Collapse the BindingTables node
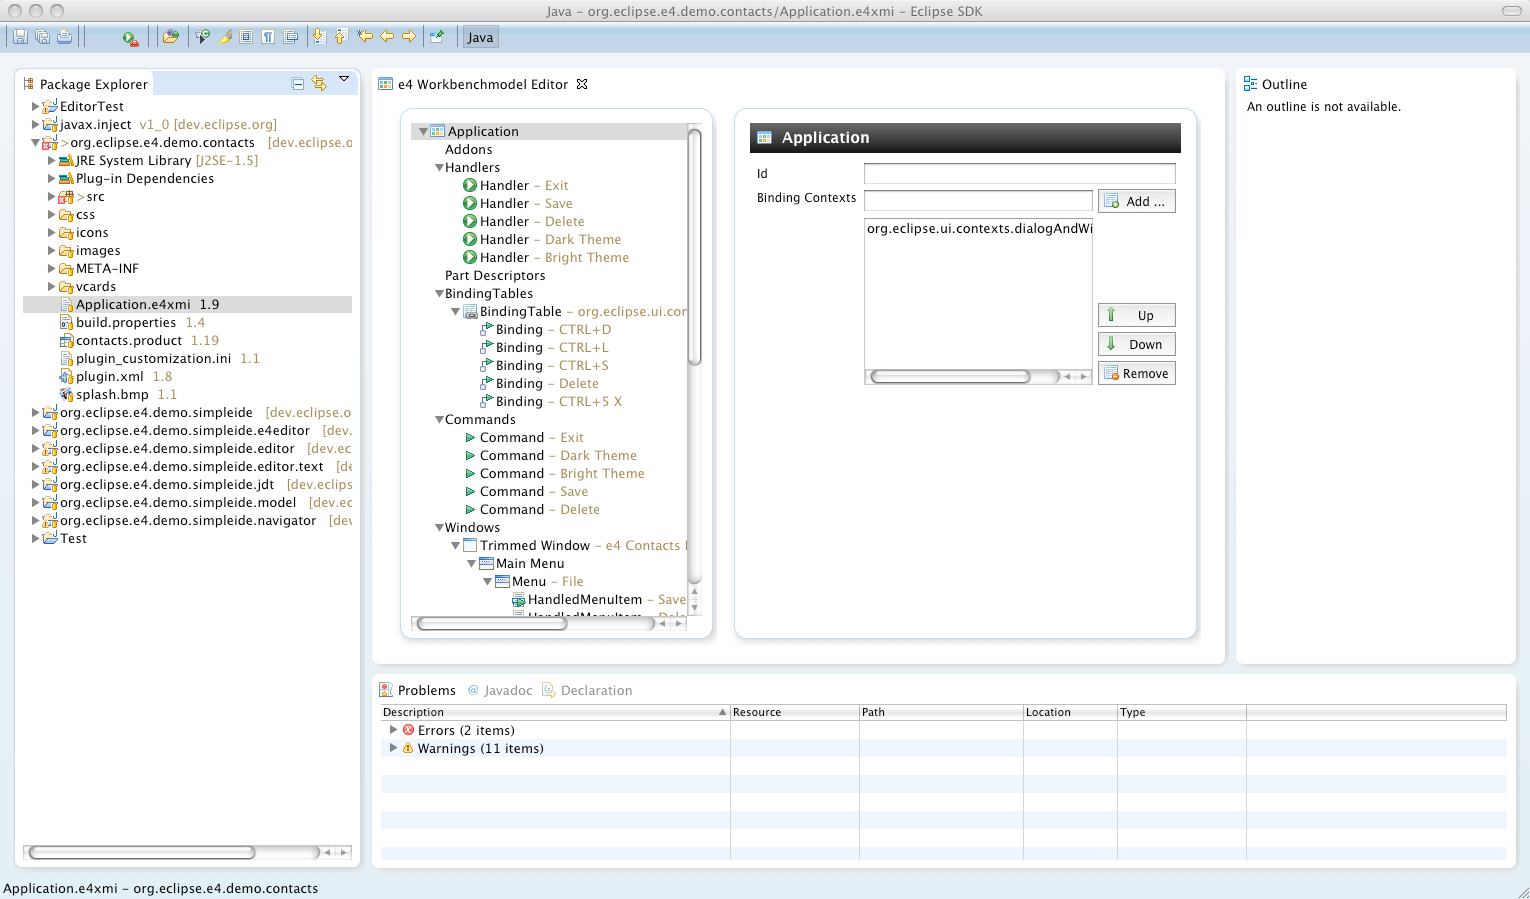This screenshot has height=899, width=1530. (439, 293)
